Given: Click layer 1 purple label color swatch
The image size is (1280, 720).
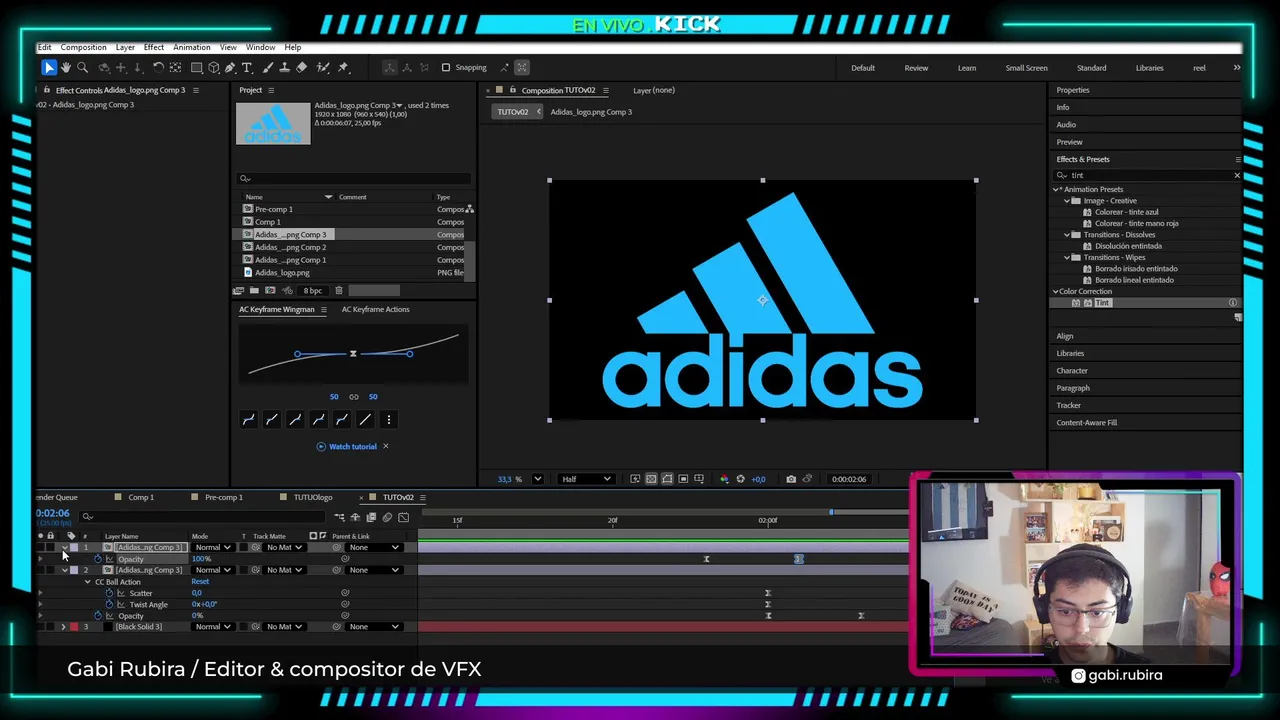Looking at the screenshot, I should click(74, 547).
